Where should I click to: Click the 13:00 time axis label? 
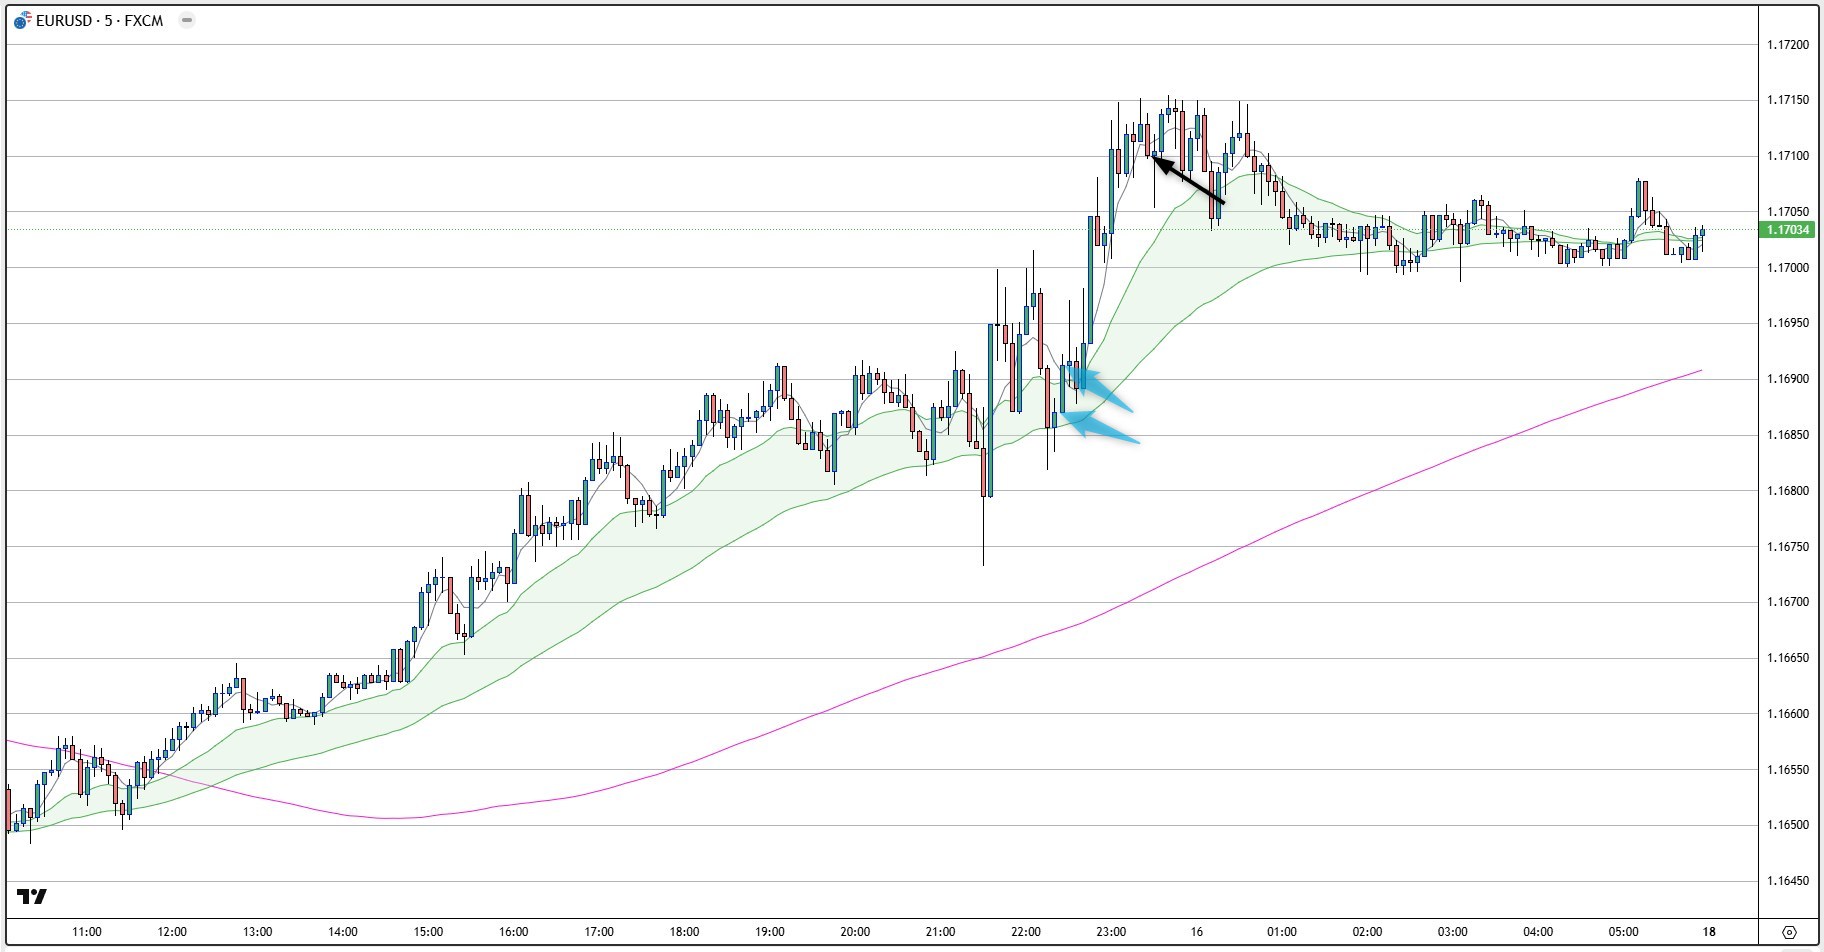(257, 932)
